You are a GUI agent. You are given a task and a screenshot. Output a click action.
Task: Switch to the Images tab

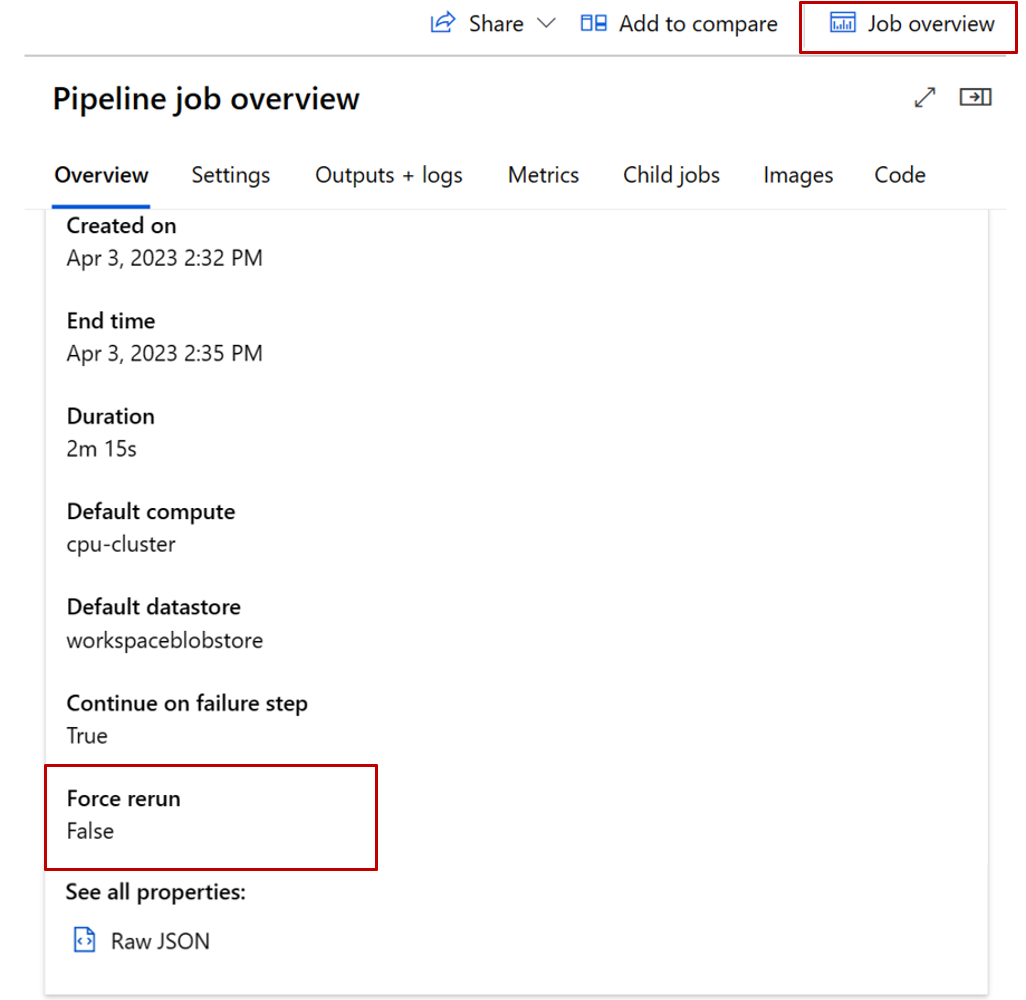click(798, 175)
